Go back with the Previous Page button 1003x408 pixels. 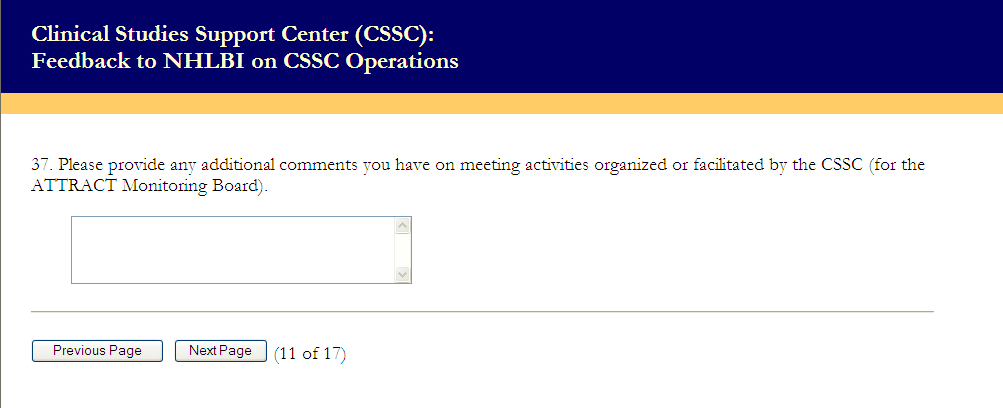(97, 351)
